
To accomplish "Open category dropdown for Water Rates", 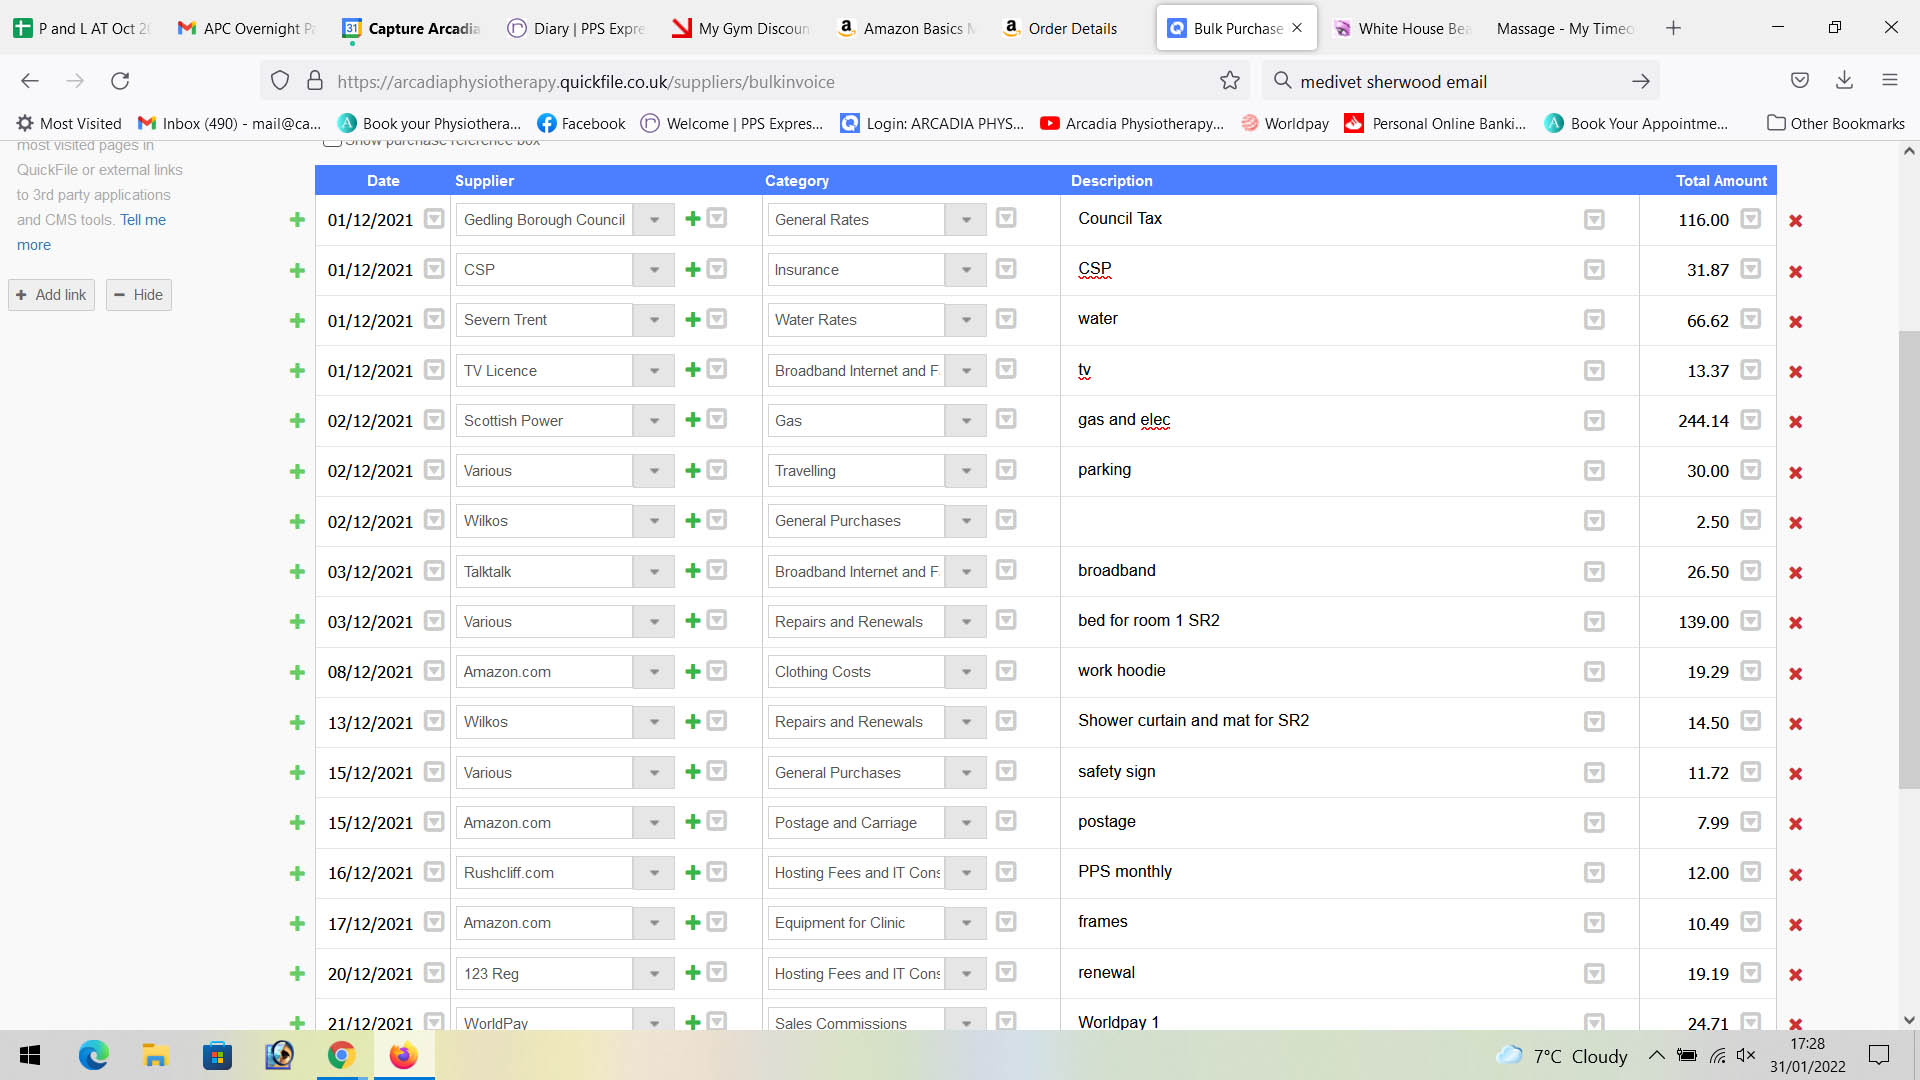I will (x=966, y=320).
